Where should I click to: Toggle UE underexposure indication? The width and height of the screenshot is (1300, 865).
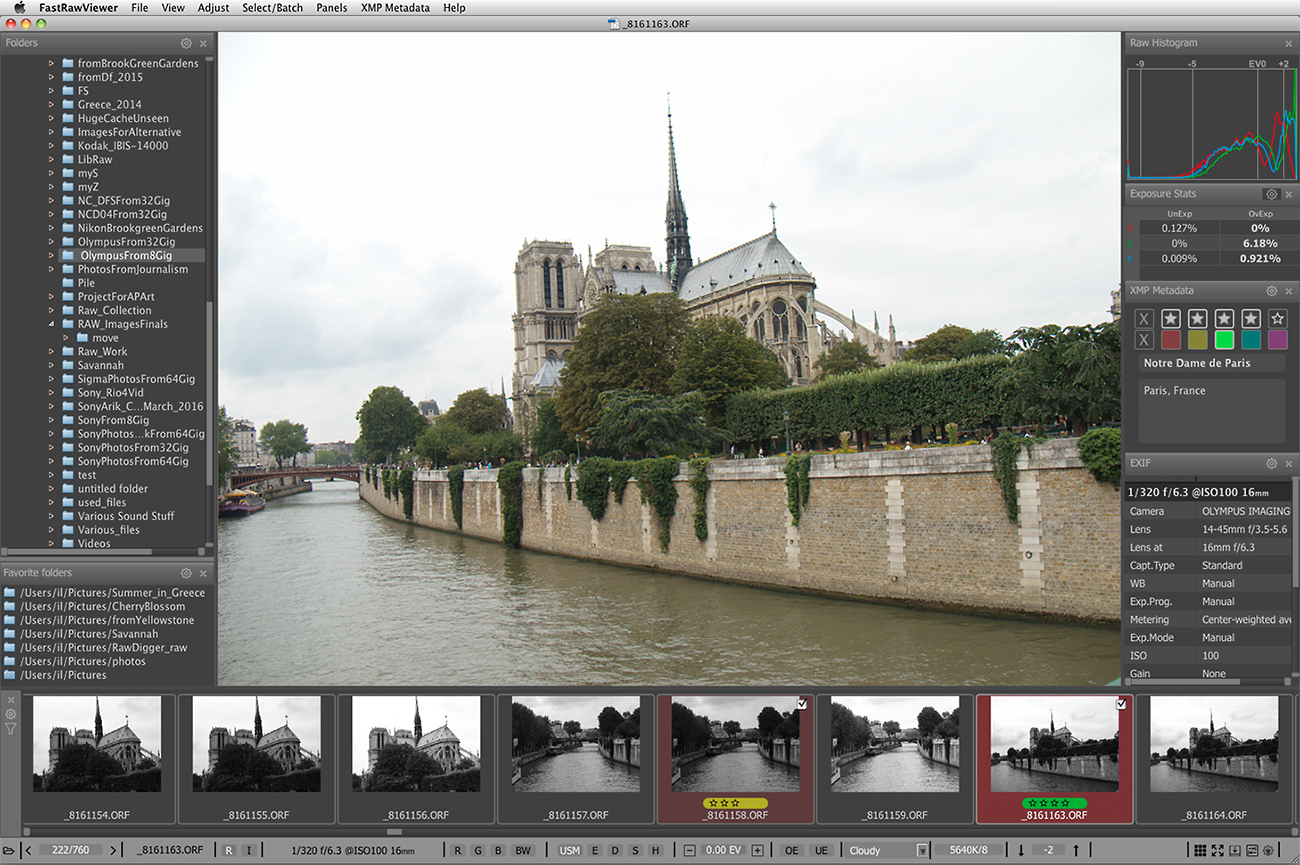(821, 850)
